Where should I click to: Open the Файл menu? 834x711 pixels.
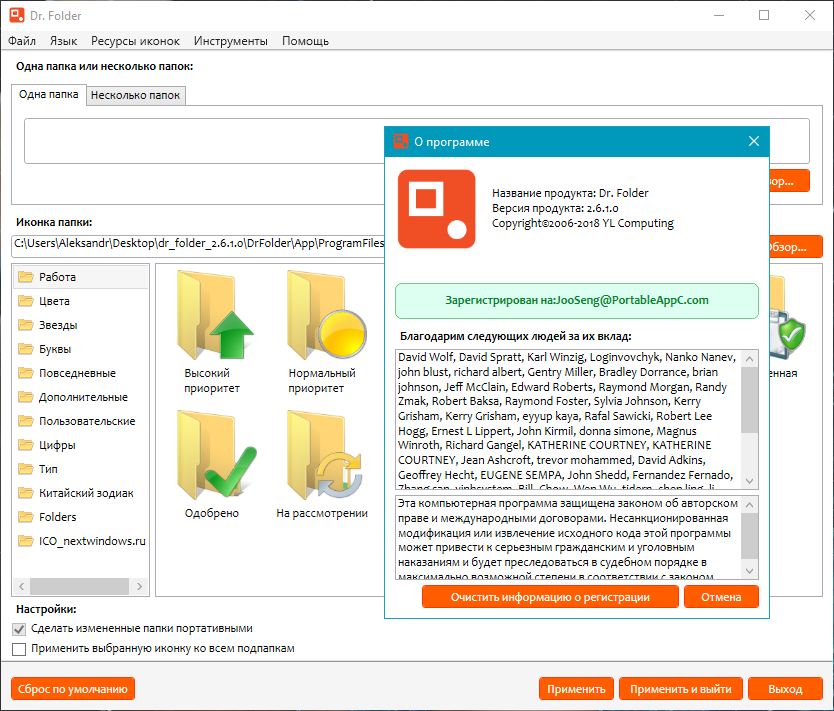pos(22,41)
